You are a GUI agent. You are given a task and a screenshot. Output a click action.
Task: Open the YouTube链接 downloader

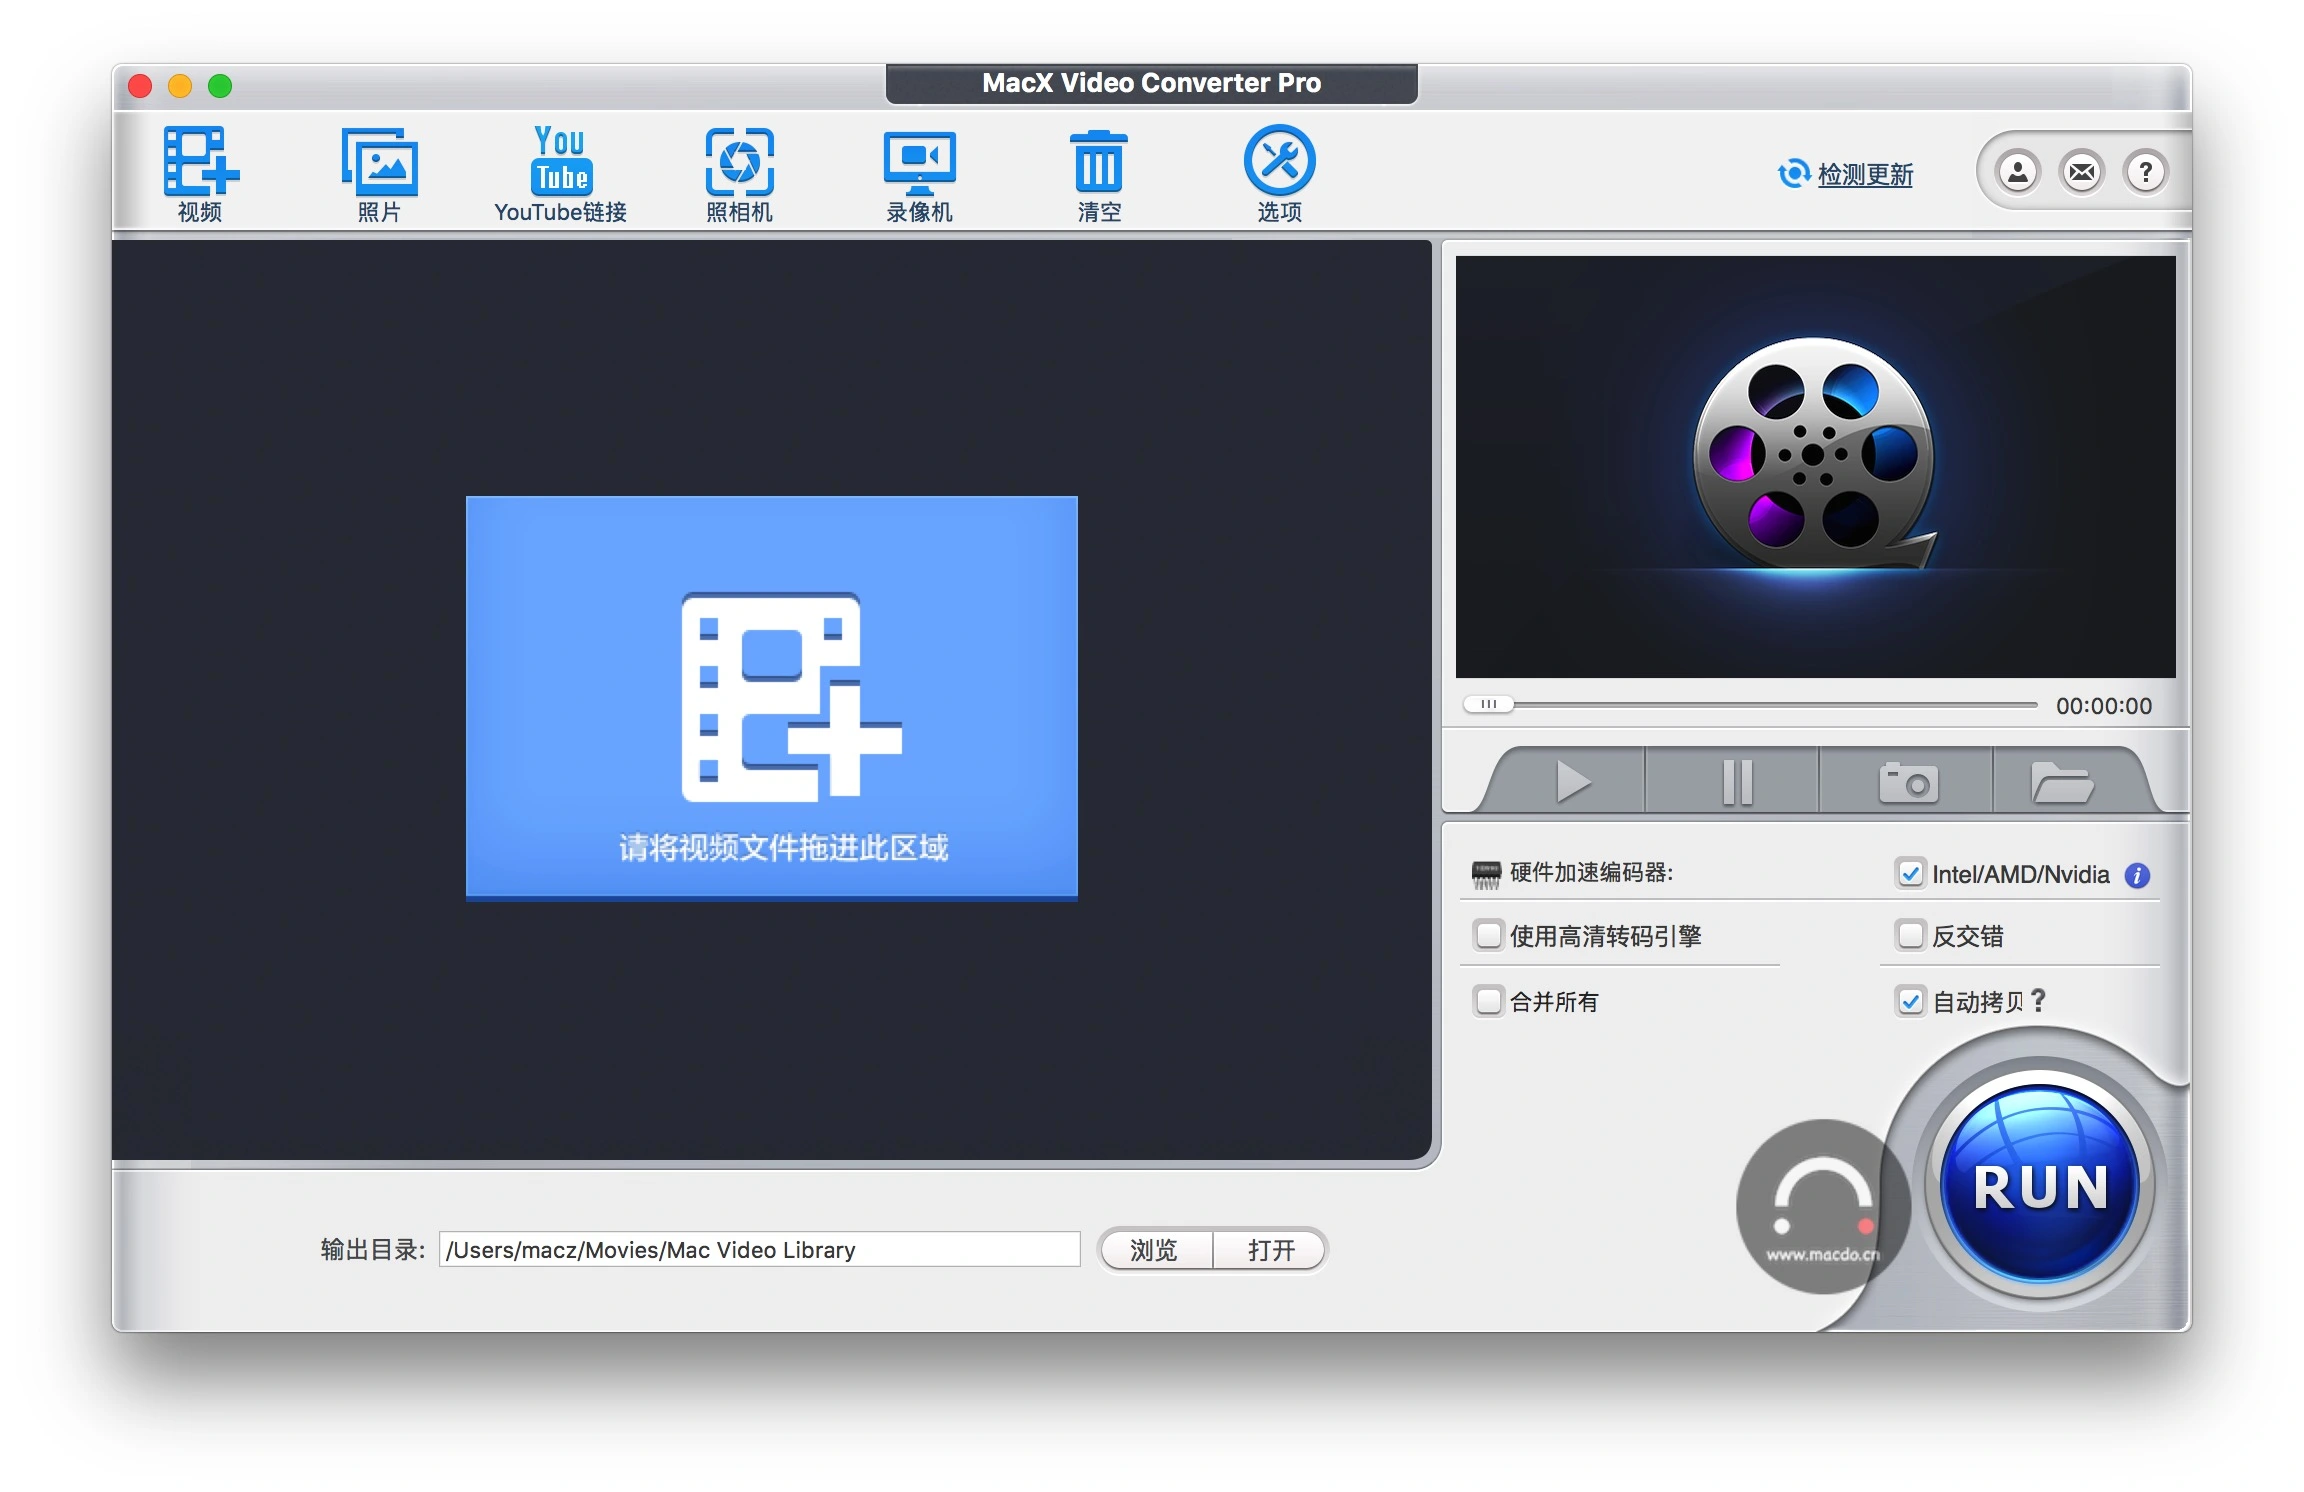pos(560,162)
